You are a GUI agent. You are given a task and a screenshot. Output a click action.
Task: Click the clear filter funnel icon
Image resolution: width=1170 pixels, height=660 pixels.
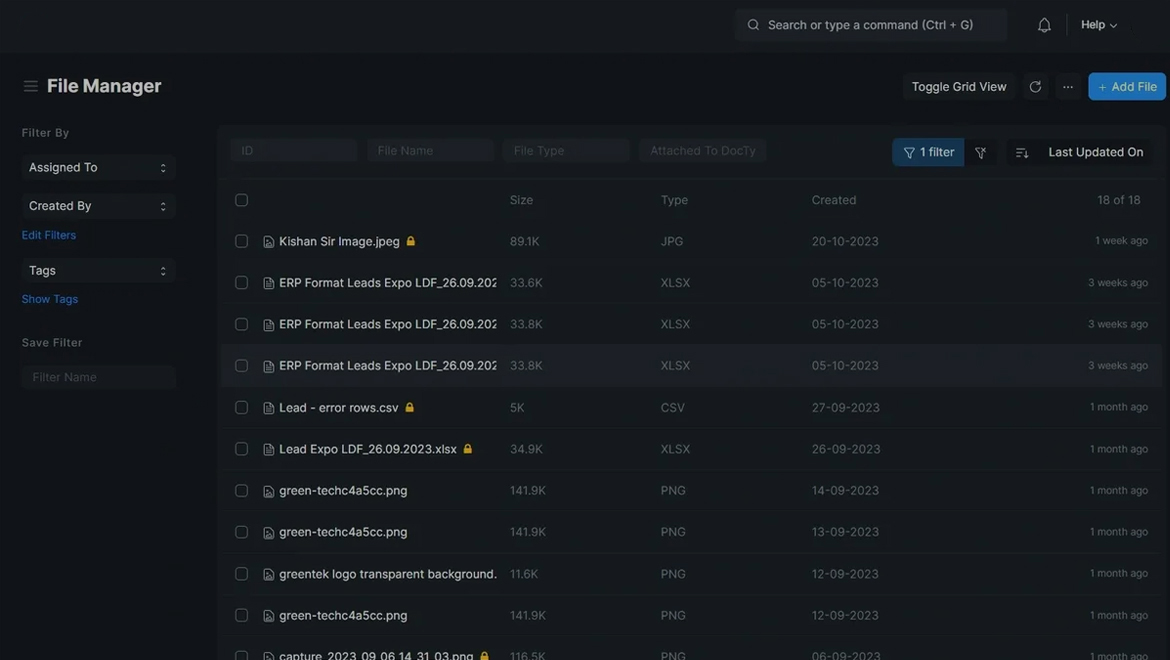coord(980,153)
